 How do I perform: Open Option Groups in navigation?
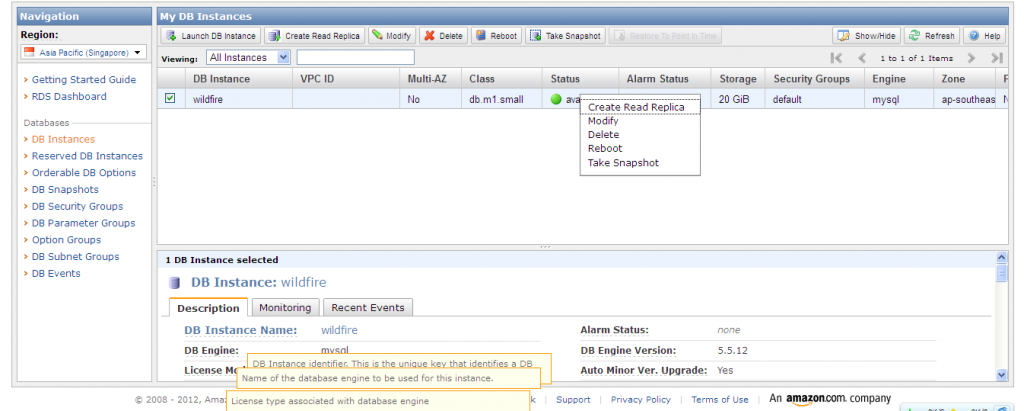point(66,240)
